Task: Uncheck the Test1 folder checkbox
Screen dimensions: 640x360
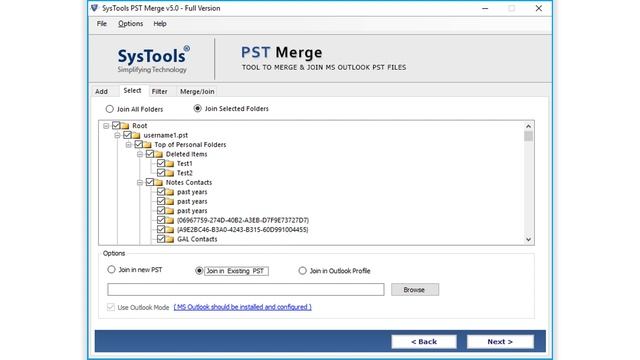Action: 161,163
